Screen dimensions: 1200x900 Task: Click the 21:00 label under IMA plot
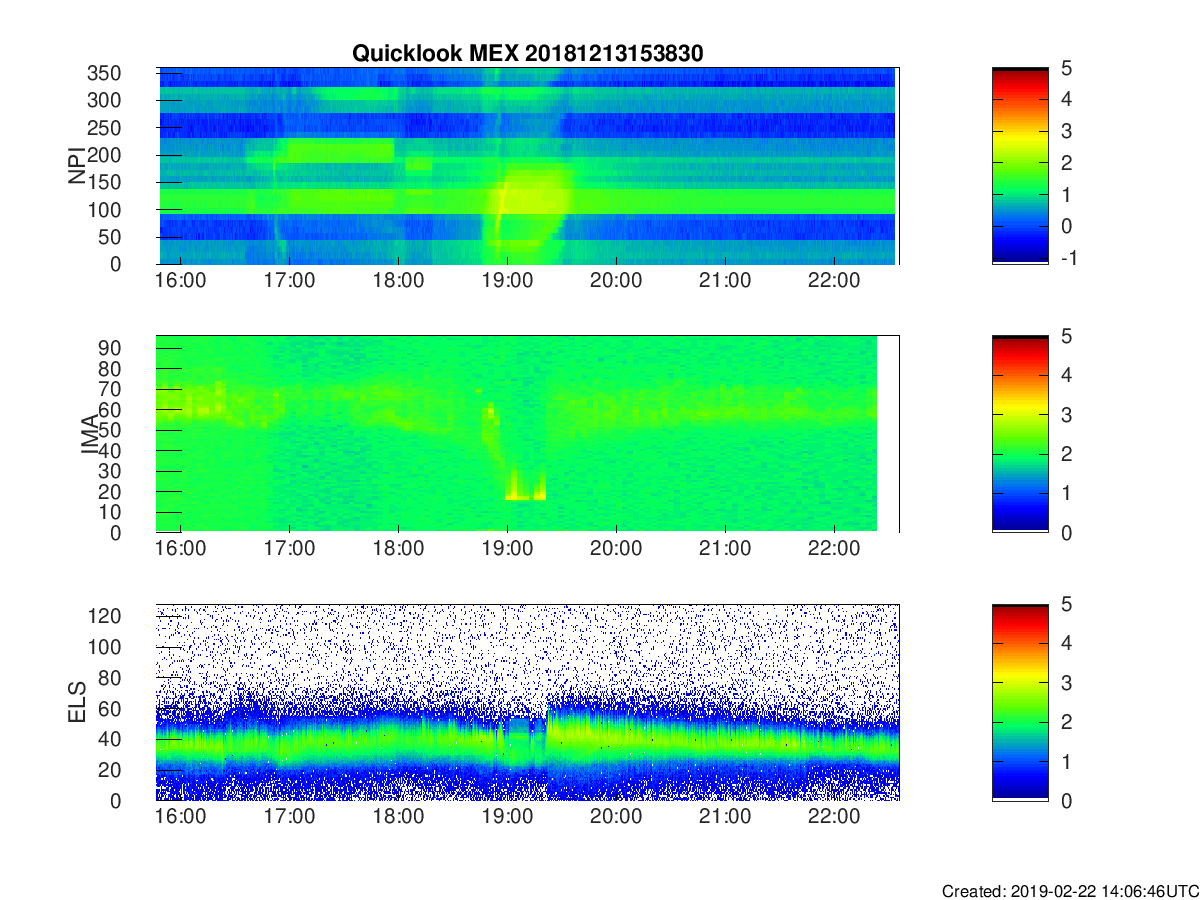click(x=725, y=550)
